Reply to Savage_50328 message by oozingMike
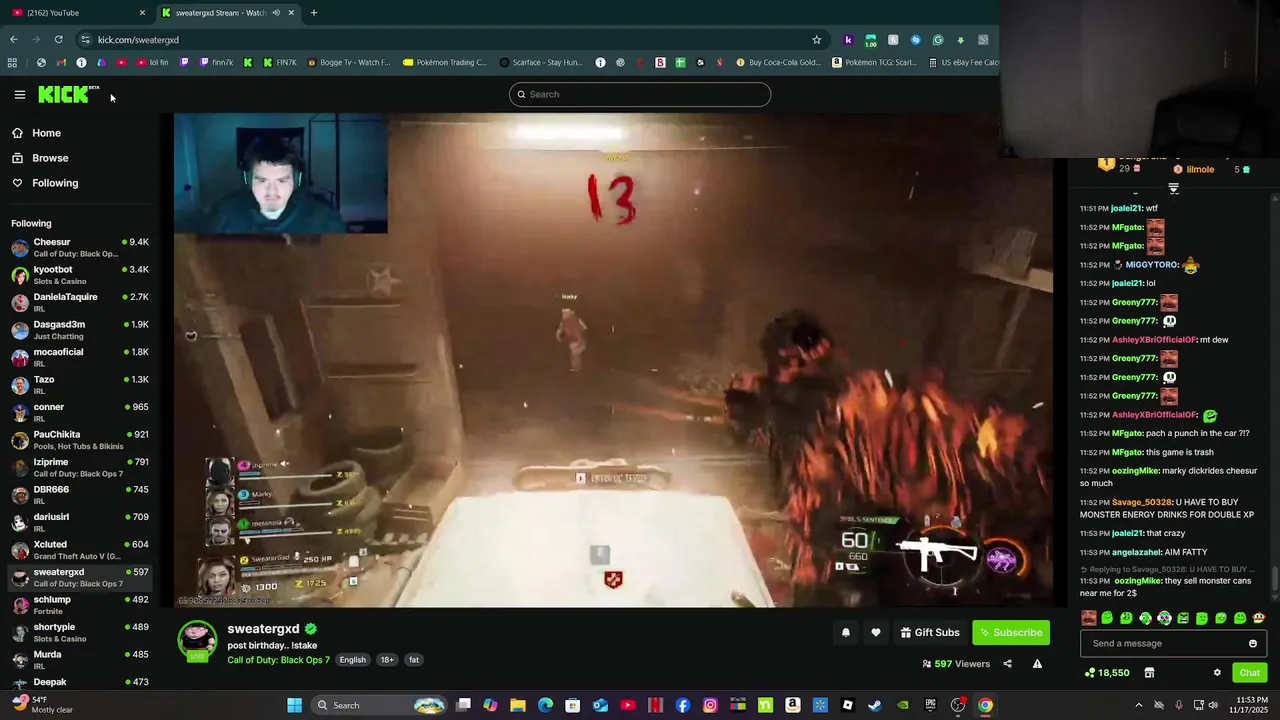 click(x=1173, y=580)
